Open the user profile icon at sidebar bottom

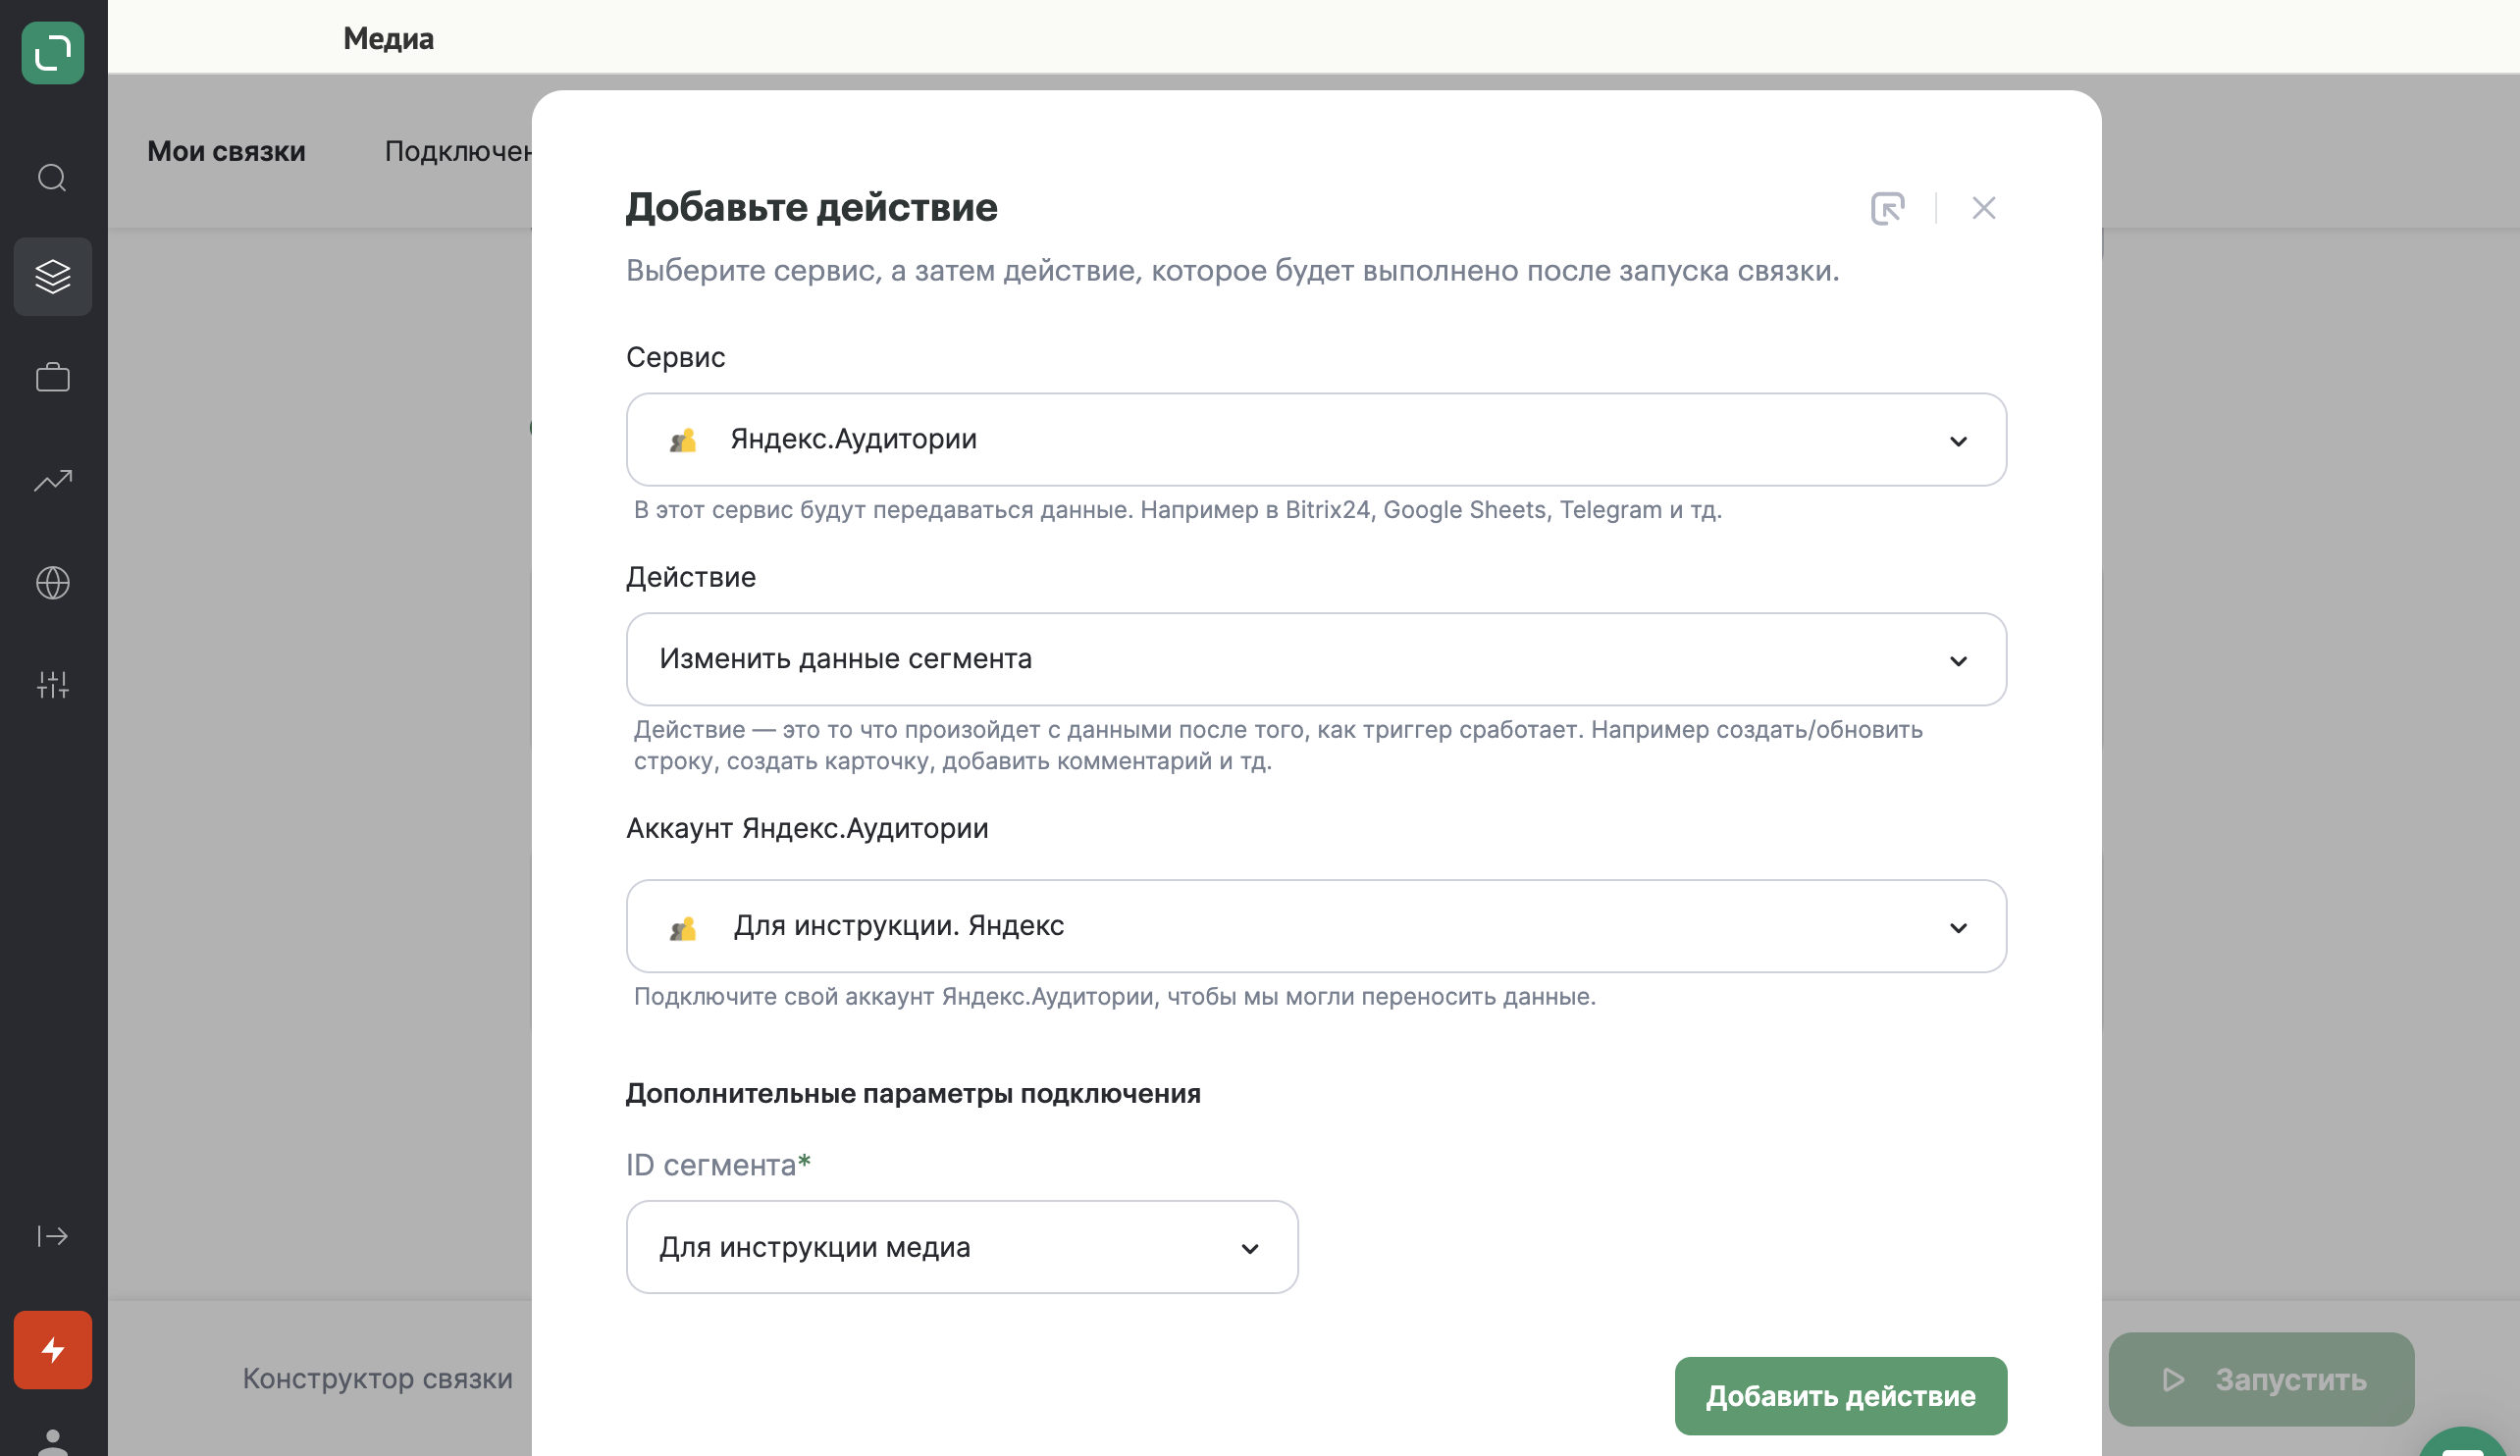point(53,1442)
